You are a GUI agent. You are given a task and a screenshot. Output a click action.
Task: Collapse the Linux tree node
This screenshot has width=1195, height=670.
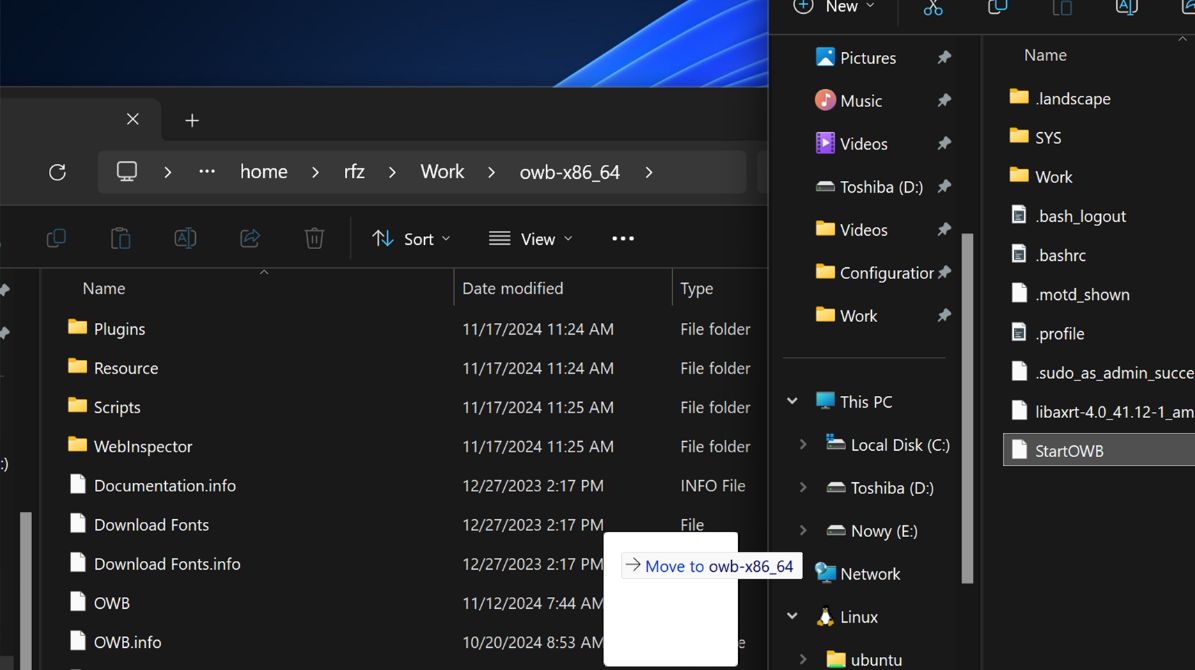click(x=793, y=617)
